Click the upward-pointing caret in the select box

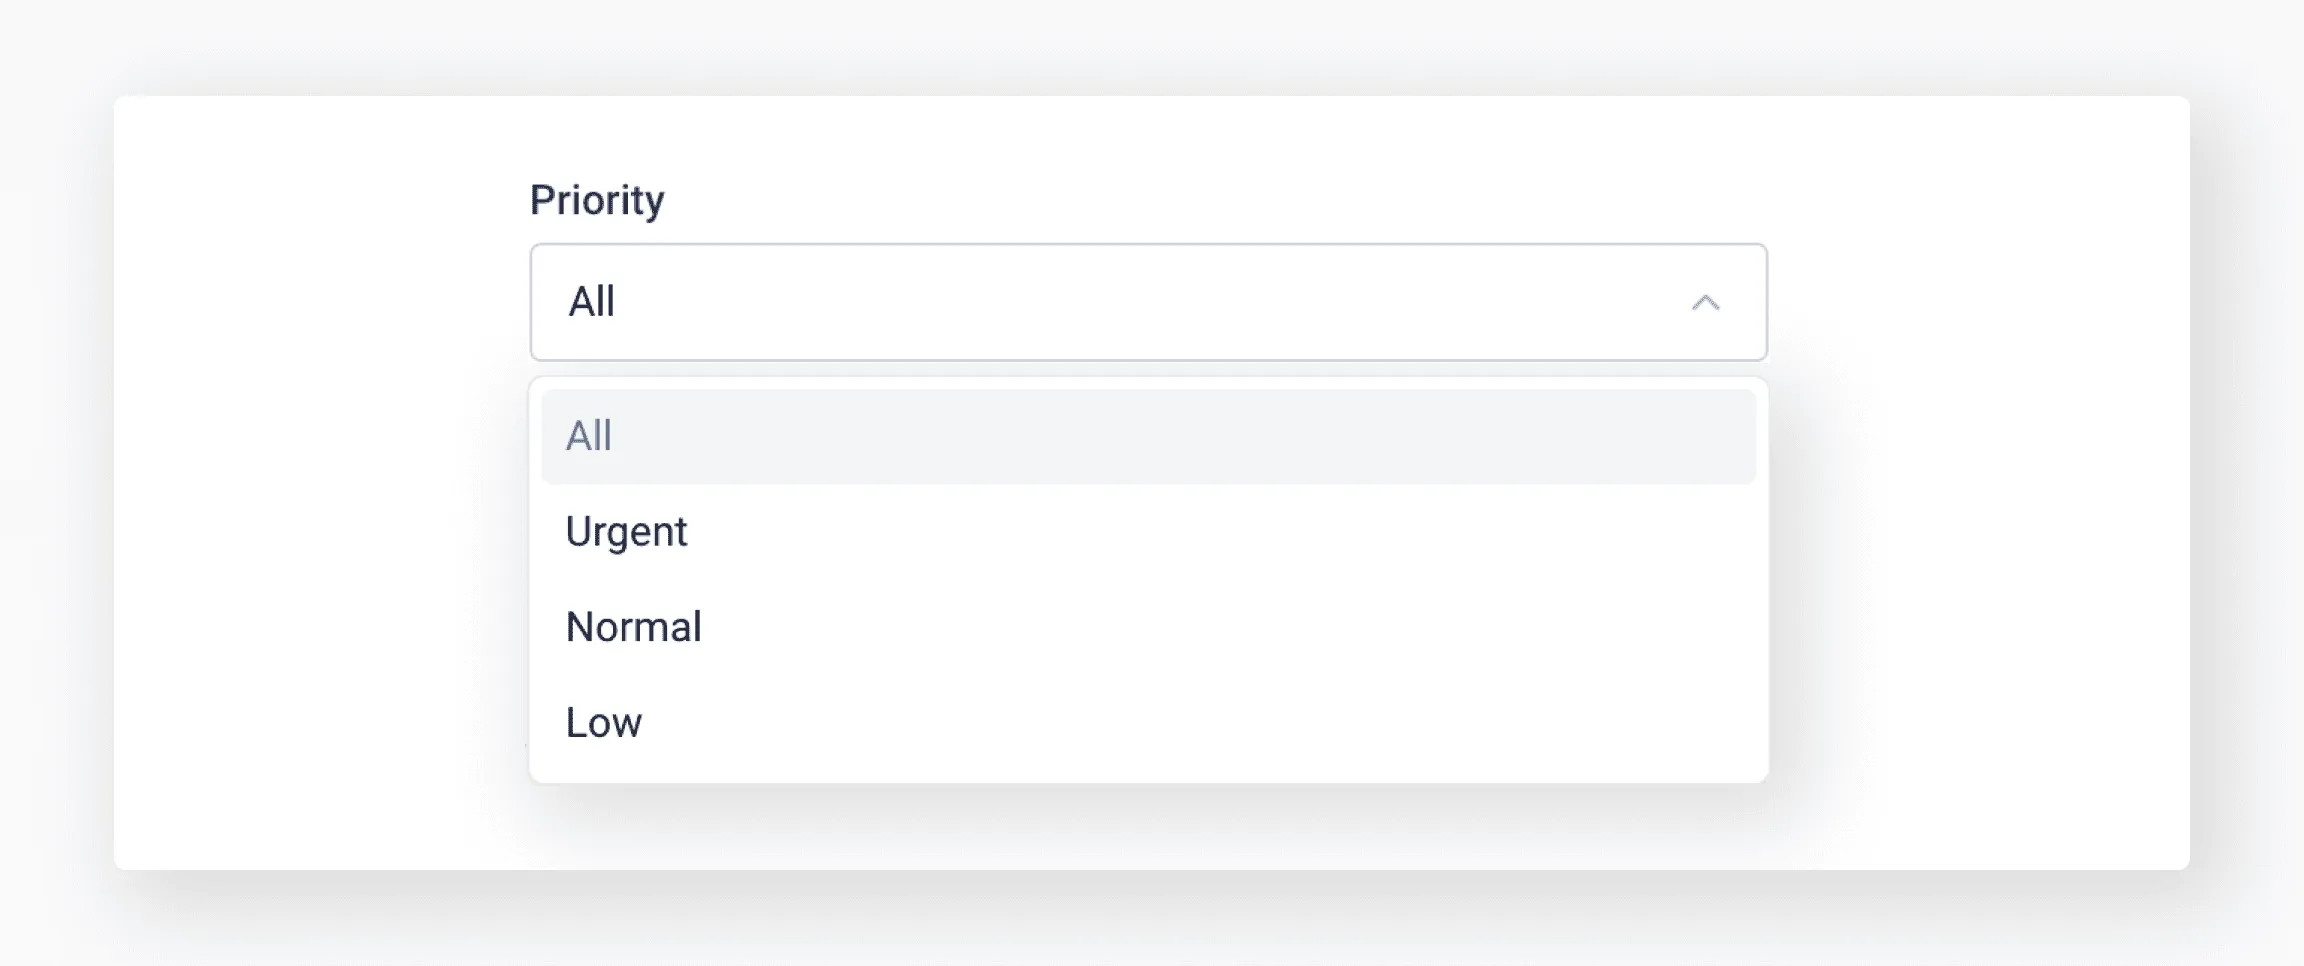1708,302
